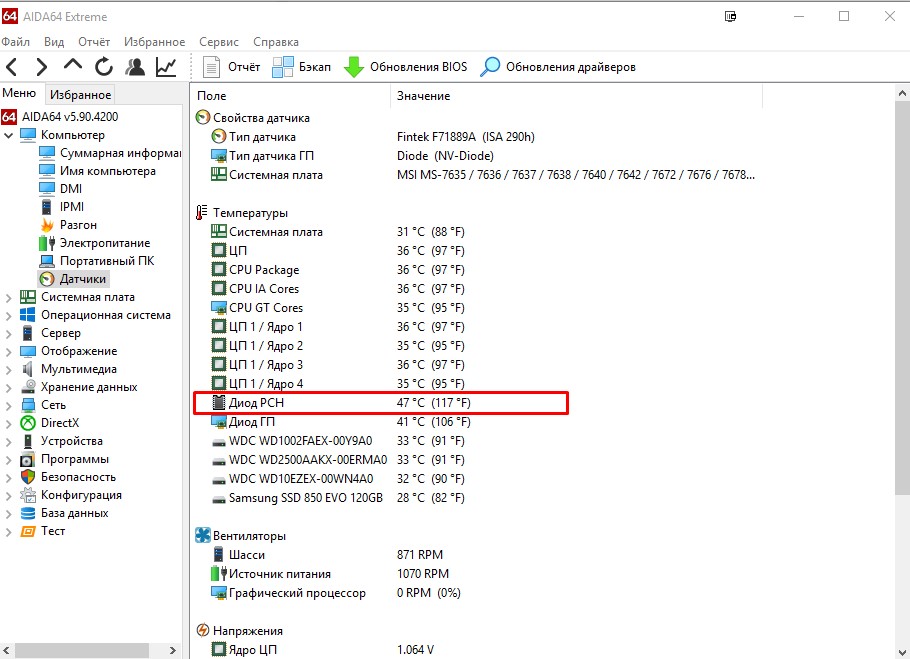Click the Портативный ПК laptop icon
The height and width of the screenshot is (659, 910).
click(47, 261)
